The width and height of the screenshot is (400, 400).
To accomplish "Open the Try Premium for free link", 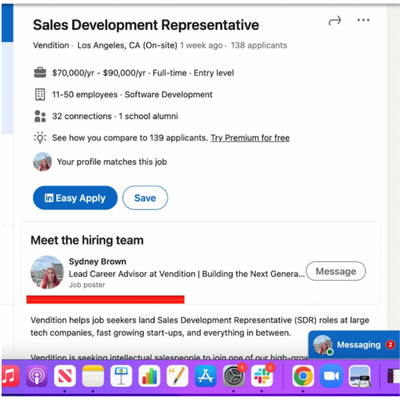I will pyautogui.click(x=250, y=138).
